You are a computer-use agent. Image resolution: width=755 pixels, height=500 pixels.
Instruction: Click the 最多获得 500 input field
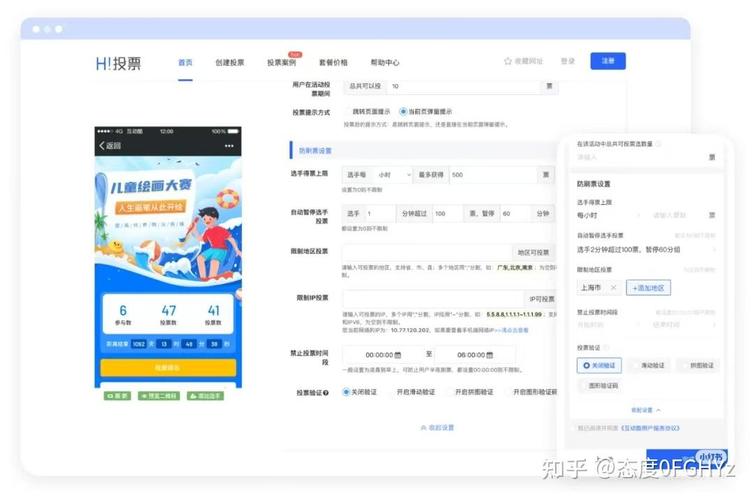493,175
